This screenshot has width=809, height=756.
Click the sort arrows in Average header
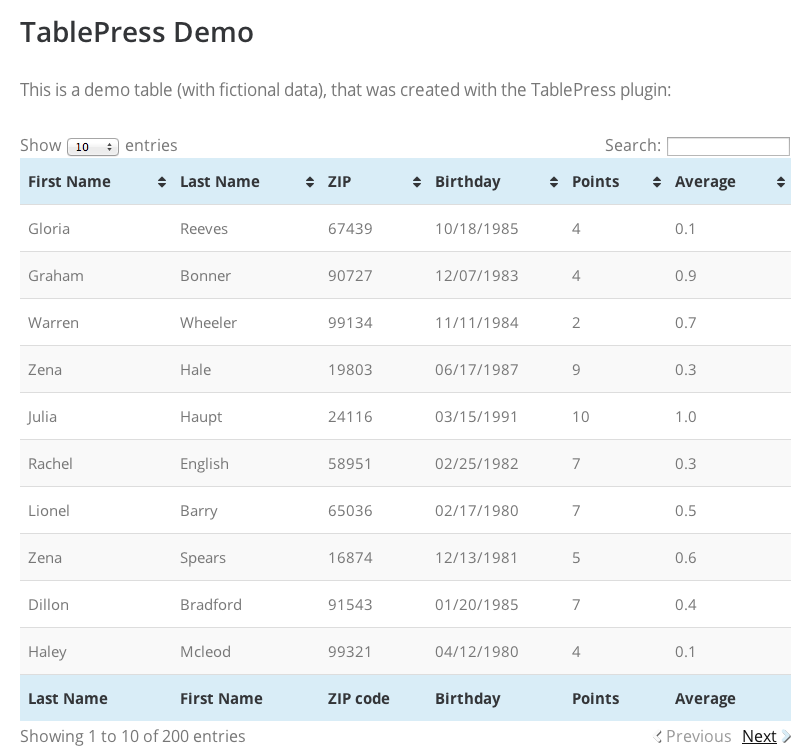click(781, 182)
